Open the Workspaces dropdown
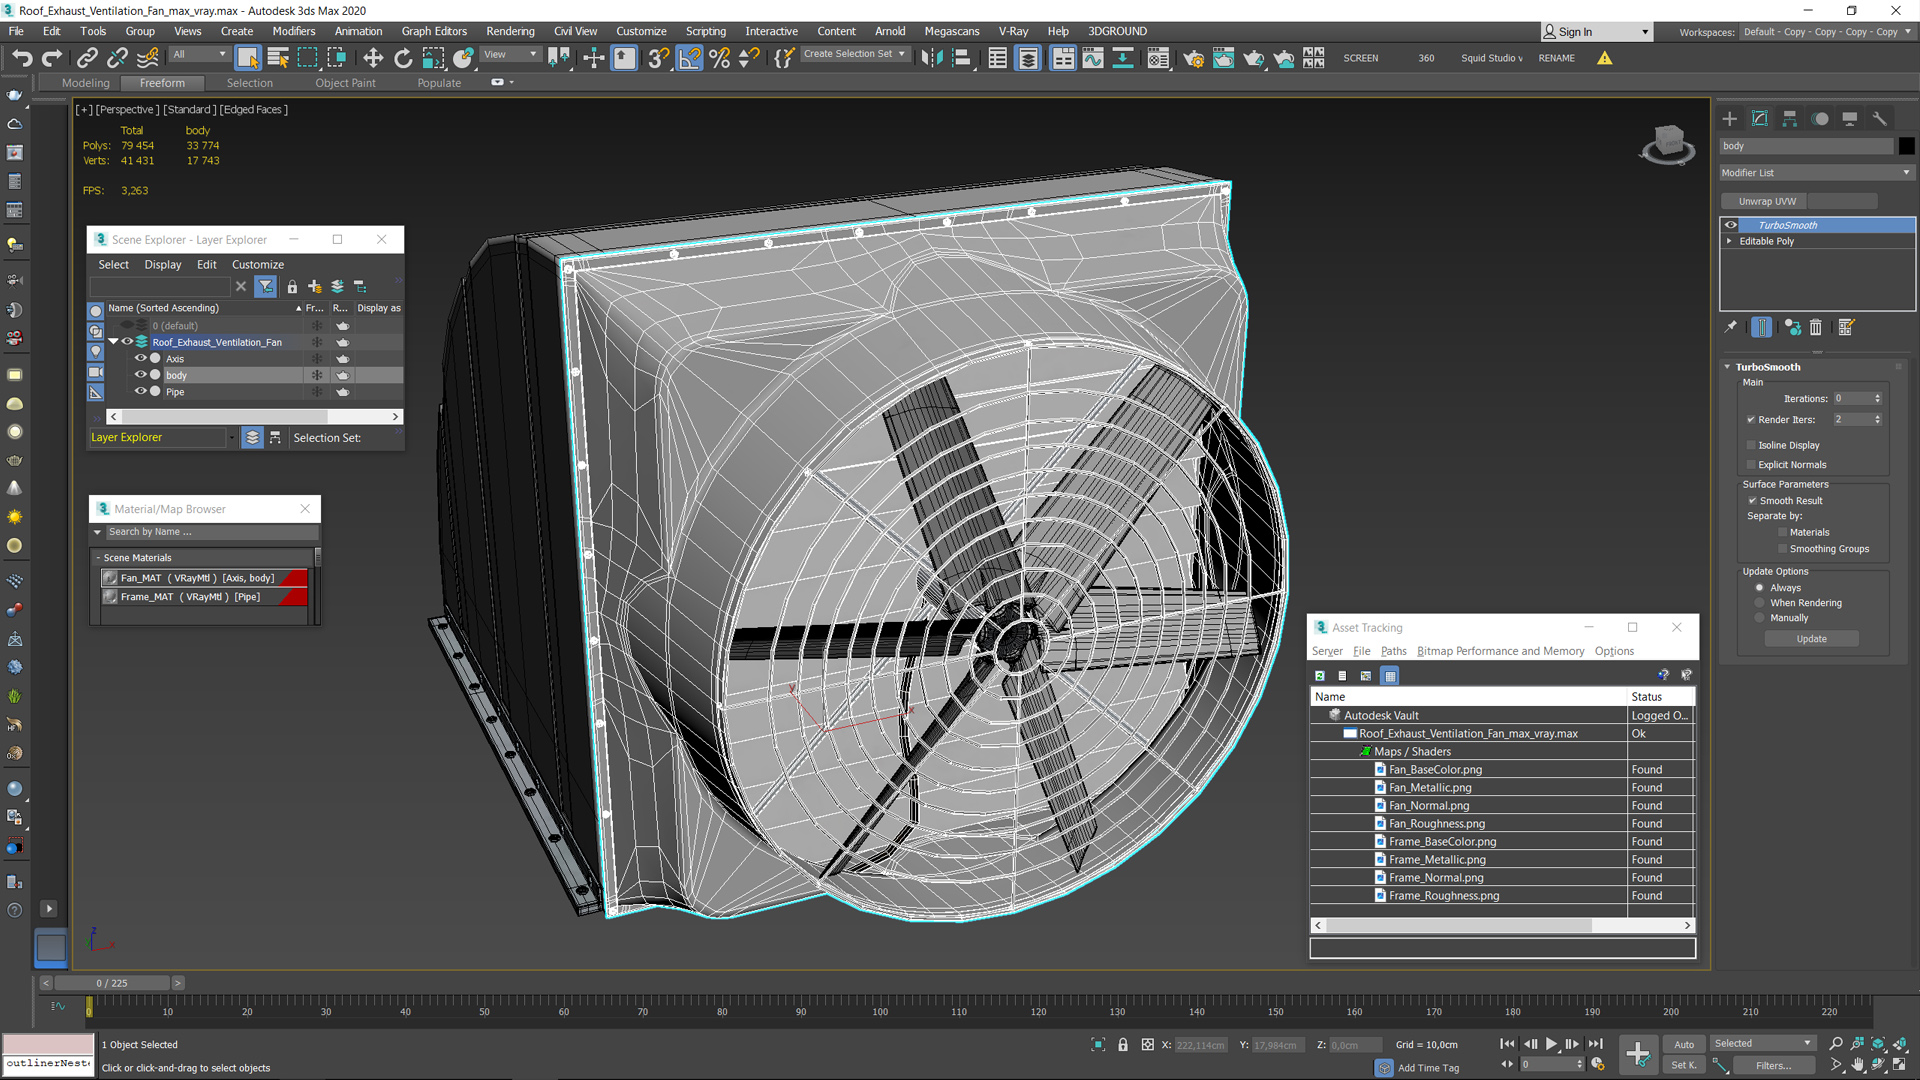1920x1080 pixels. tap(1826, 32)
